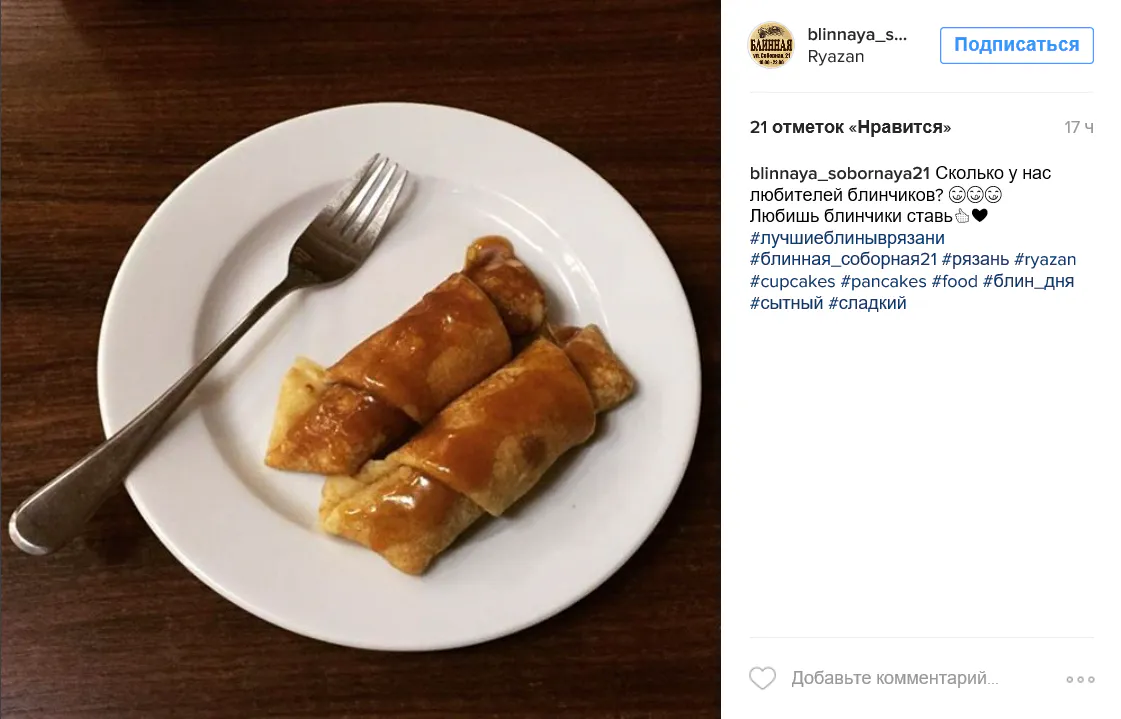This screenshot has height=719, width=1121.
Task: Like the post with the heart icon
Action: tap(762, 678)
